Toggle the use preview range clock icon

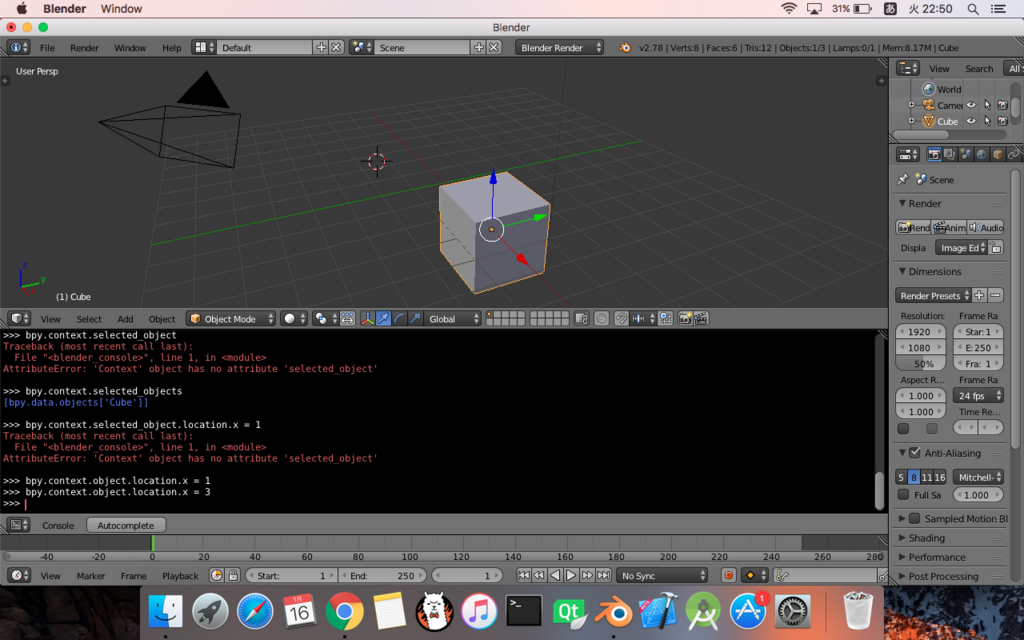point(217,575)
